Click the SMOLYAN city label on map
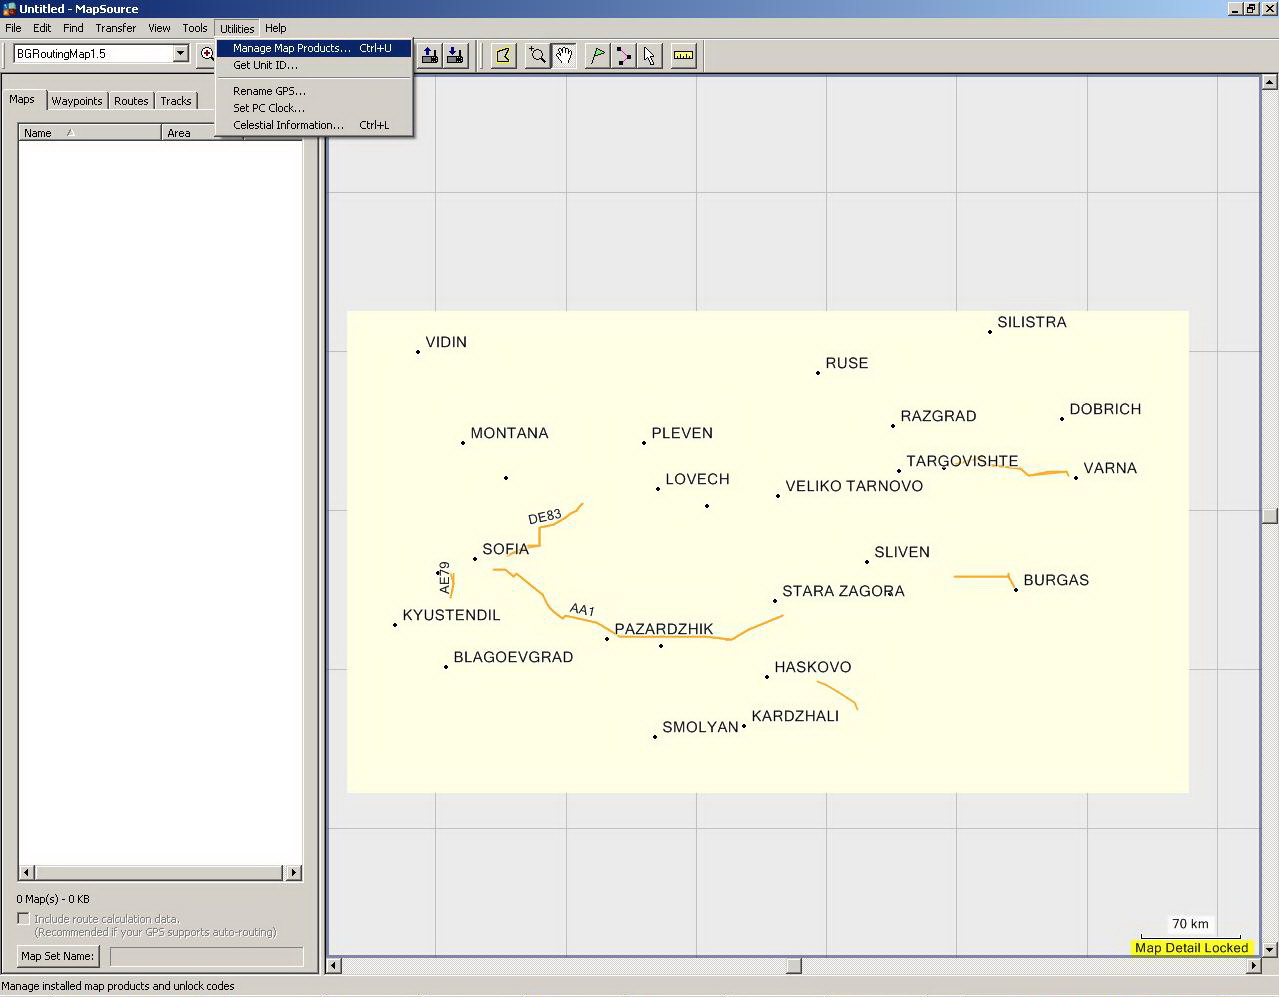Screen dimensions: 1279x997 click(700, 727)
